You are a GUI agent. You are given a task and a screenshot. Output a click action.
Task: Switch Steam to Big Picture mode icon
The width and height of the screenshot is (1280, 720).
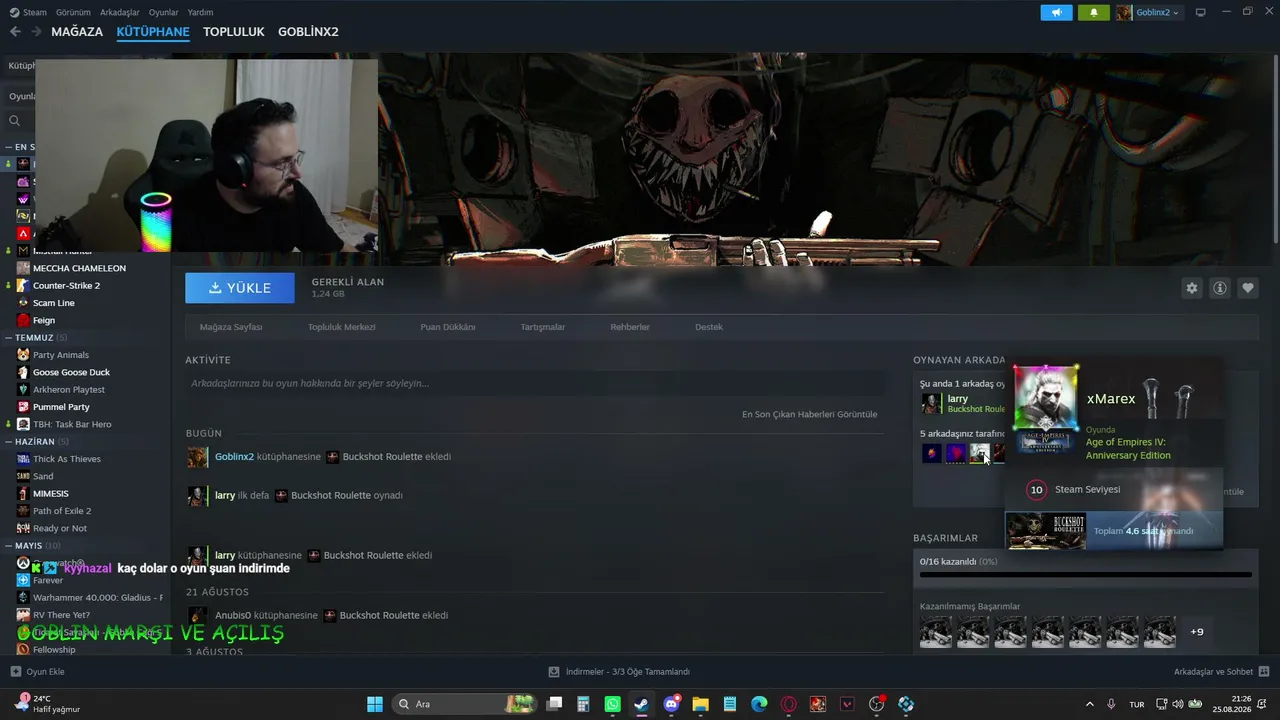[x=1201, y=12]
